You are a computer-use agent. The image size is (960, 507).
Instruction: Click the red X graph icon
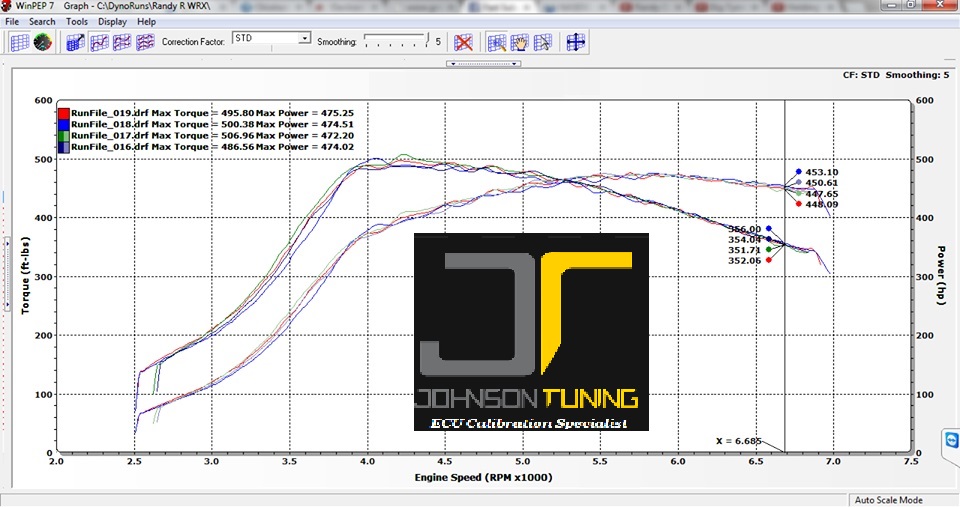coord(463,42)
